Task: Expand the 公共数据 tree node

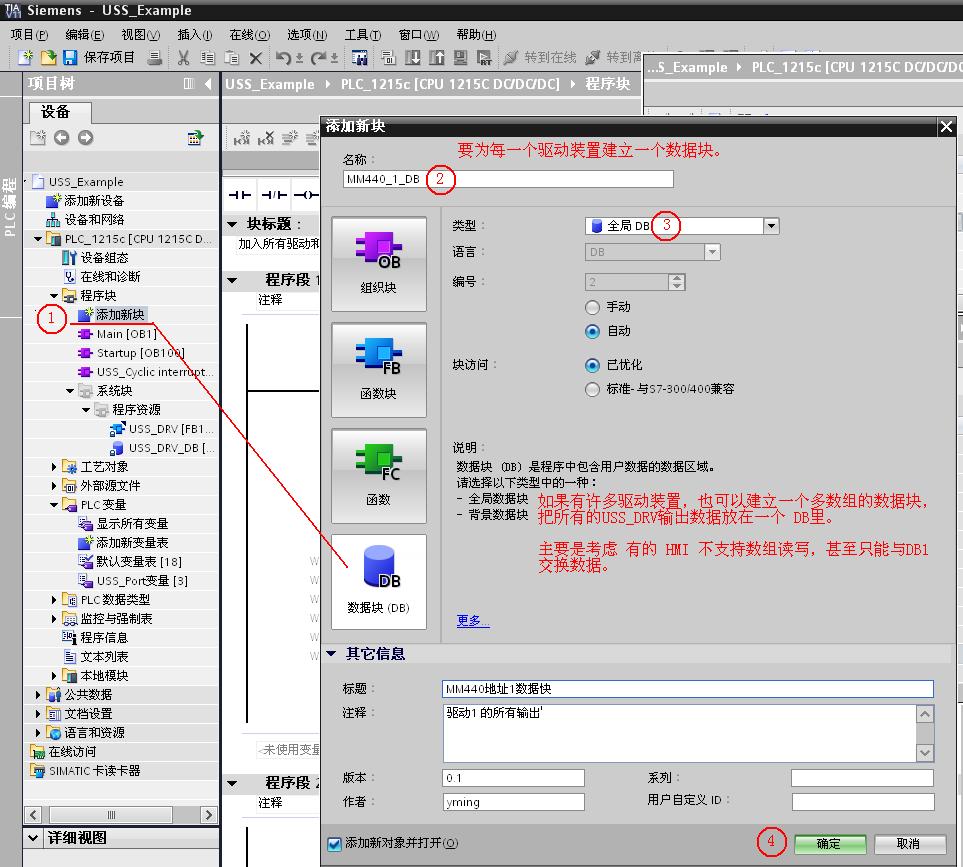Action: point(38,694)
